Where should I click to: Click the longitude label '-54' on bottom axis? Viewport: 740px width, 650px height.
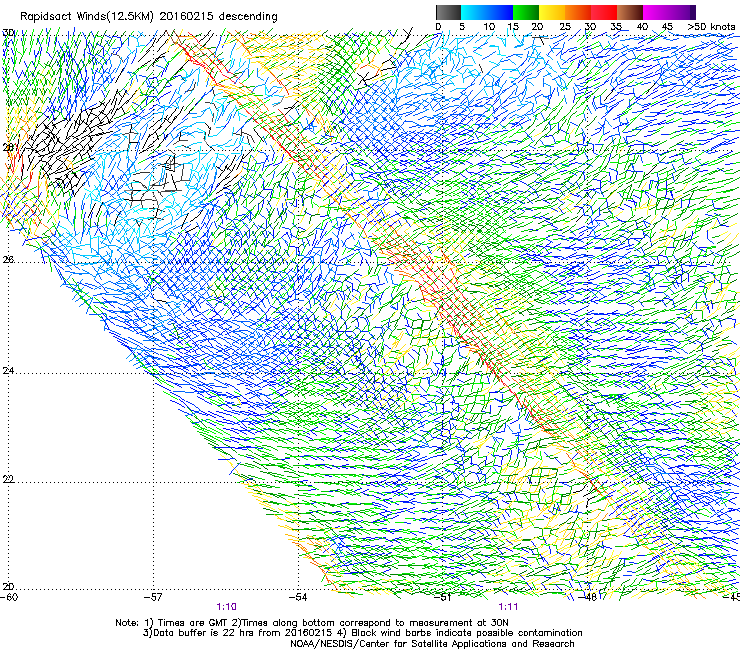[298, 597]
